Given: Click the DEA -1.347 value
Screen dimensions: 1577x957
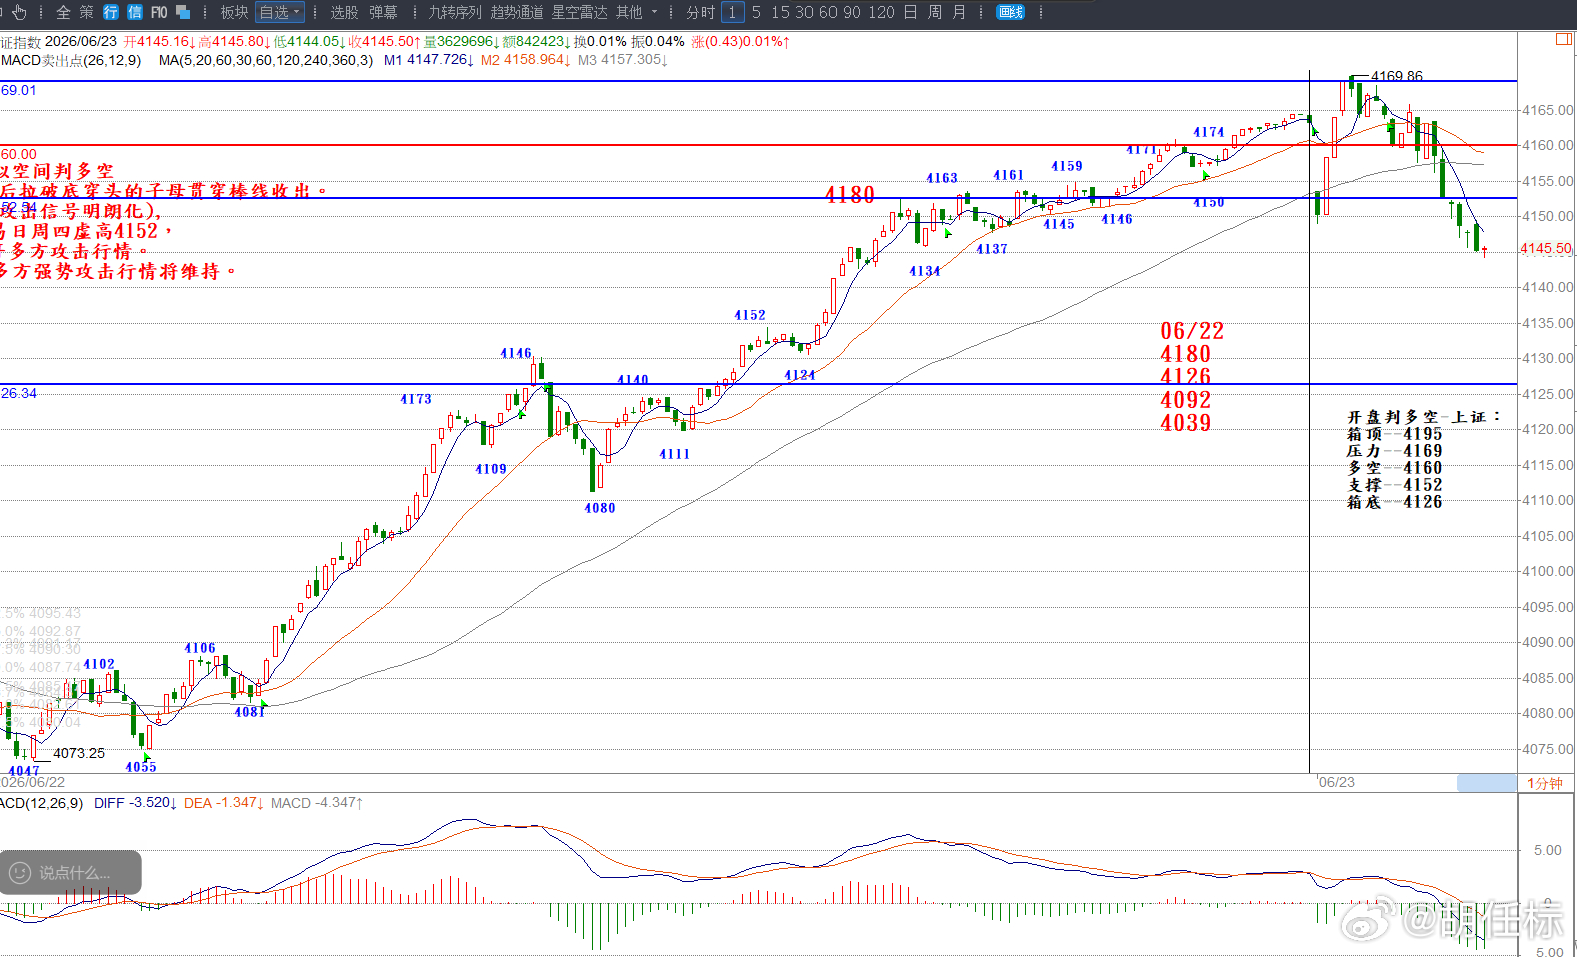Looking at the screenshot, I should point(224,803).
